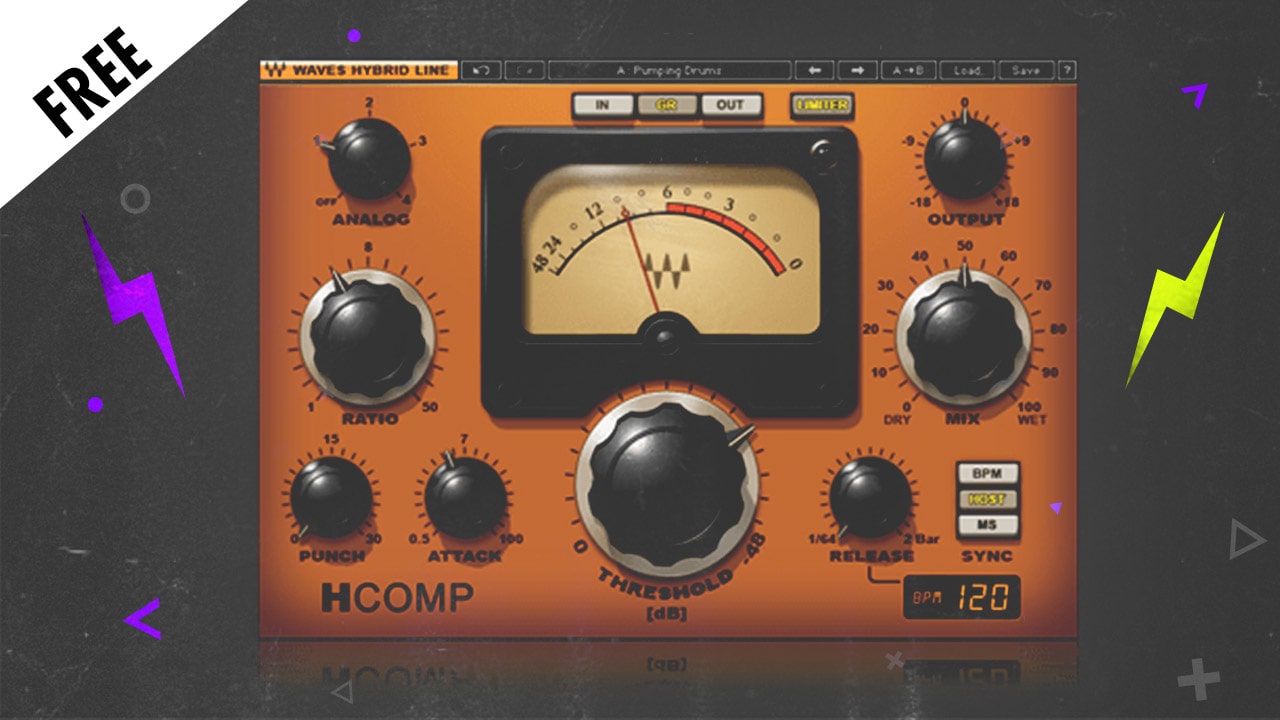Go to the previous preset with left arrow
This screenshot has width=1280, height=720.
click(815, 71)
